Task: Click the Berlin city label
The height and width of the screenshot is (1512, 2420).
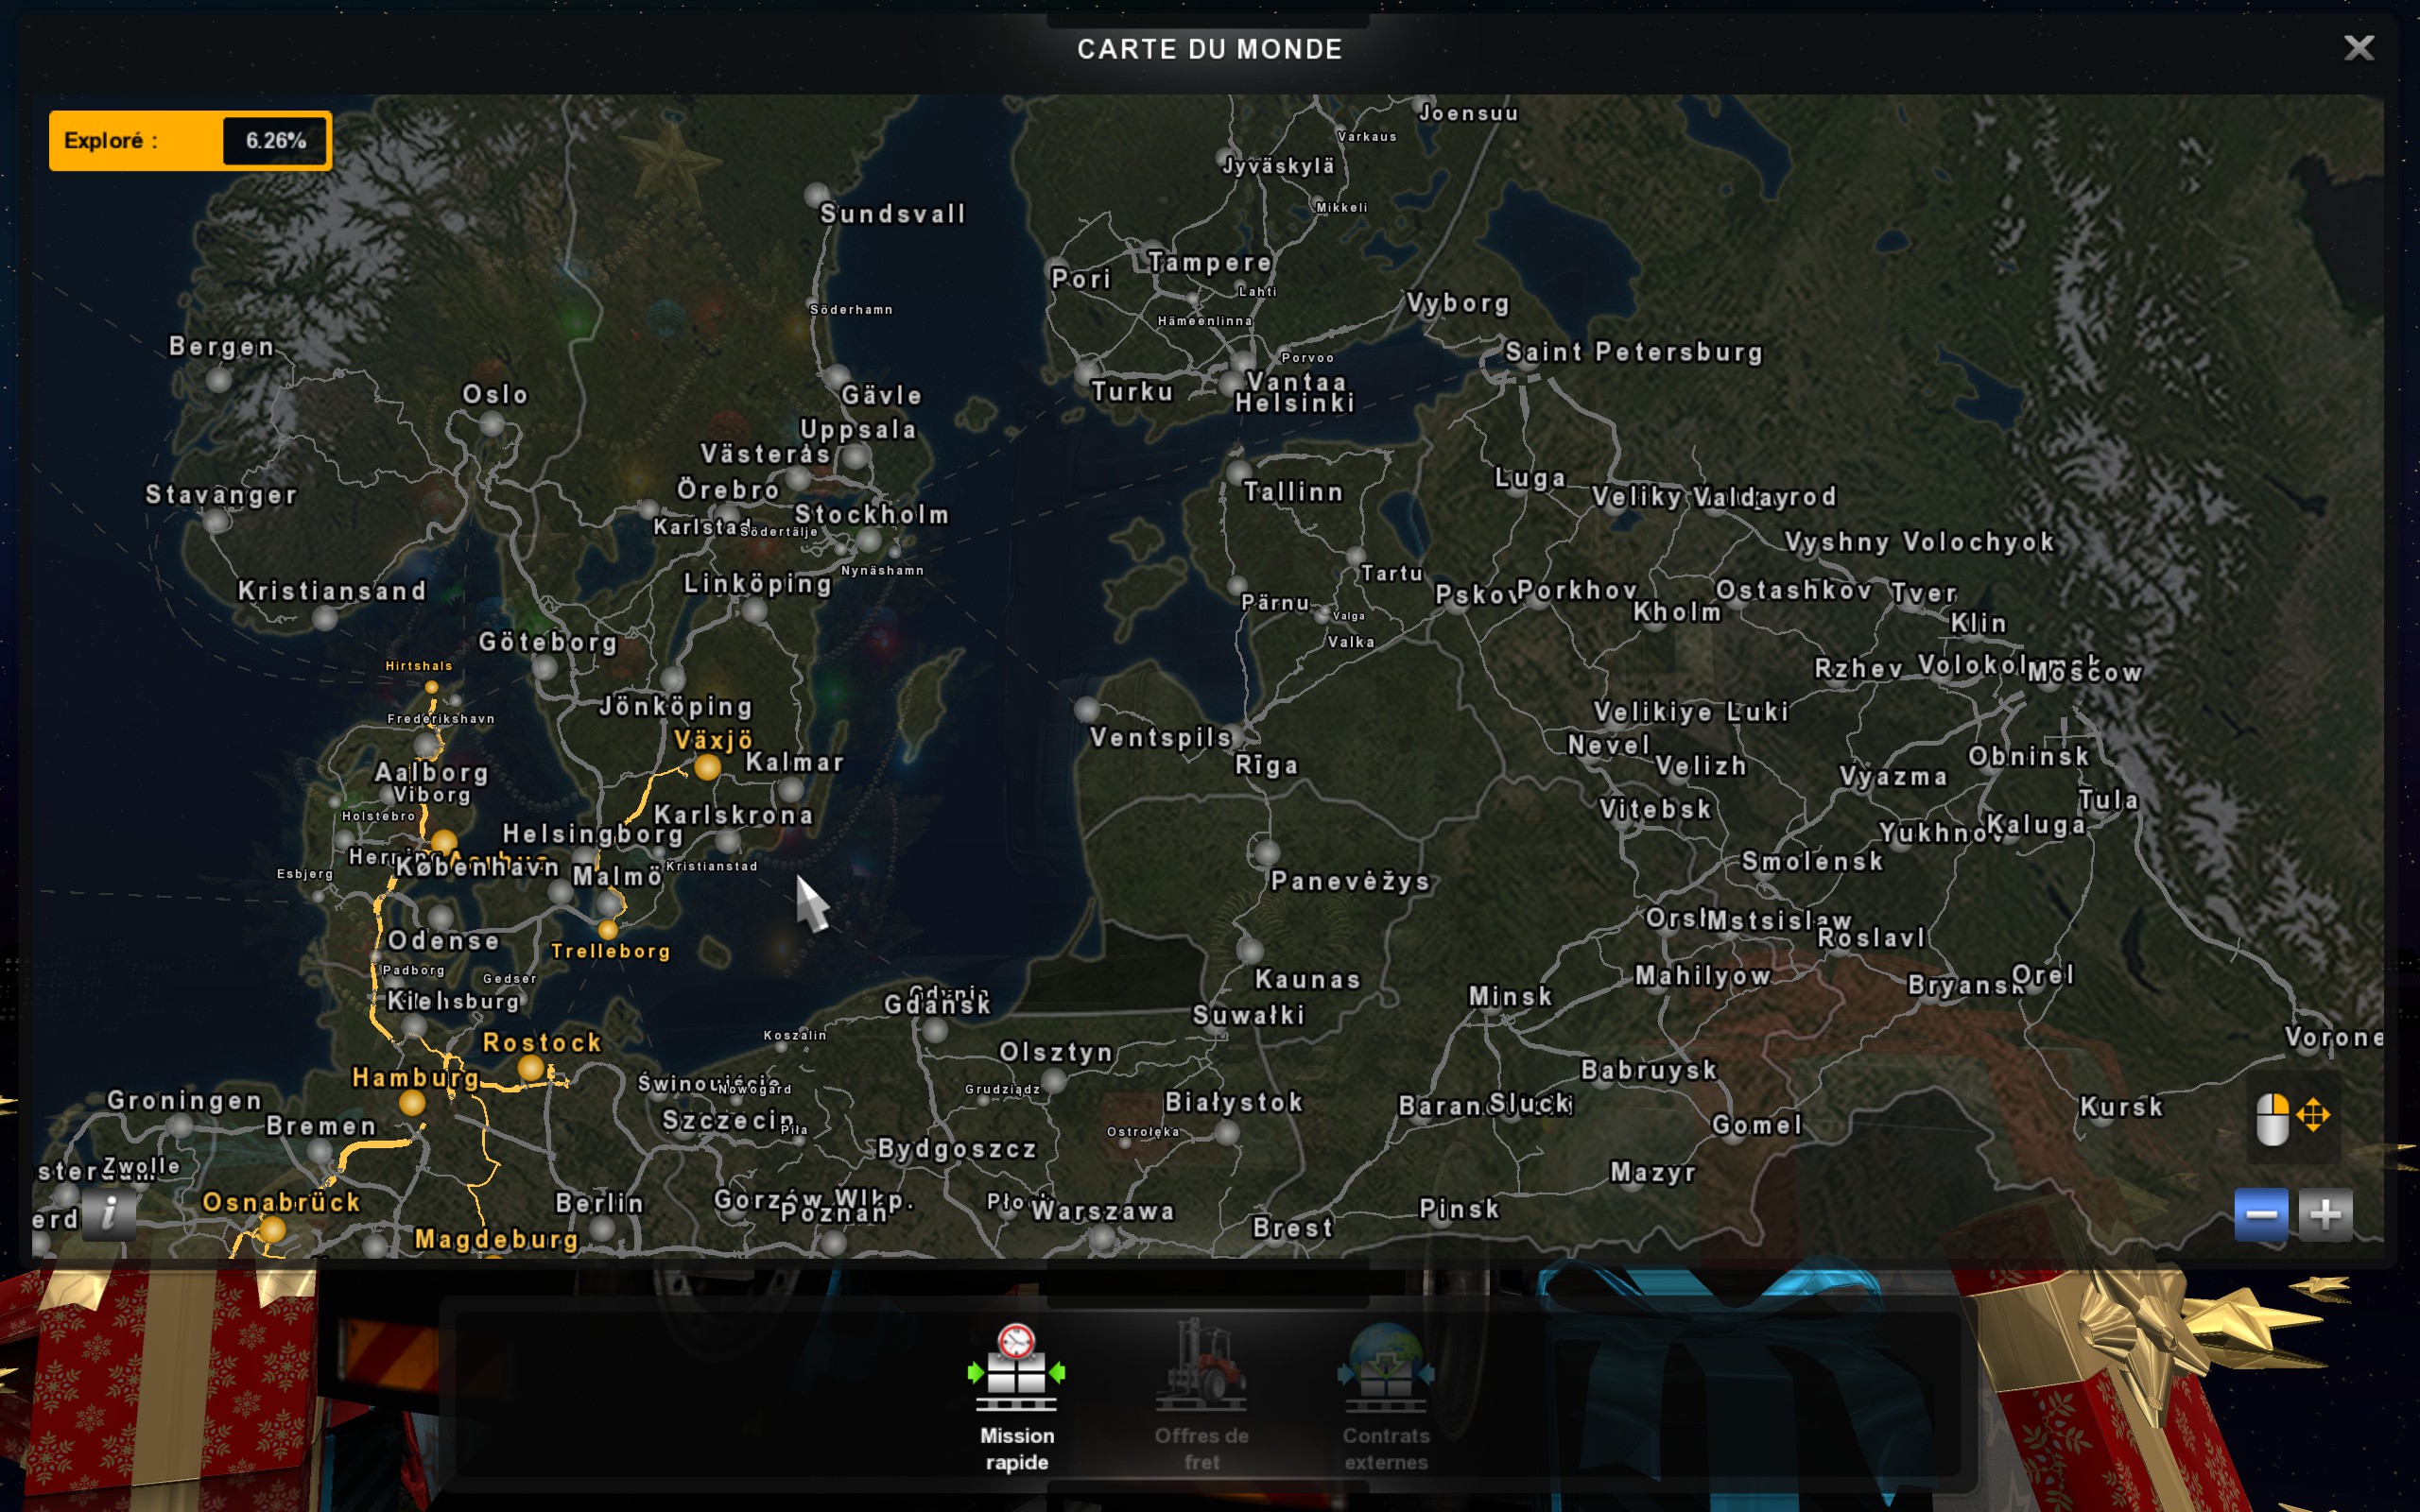Action: [599, 1203]
